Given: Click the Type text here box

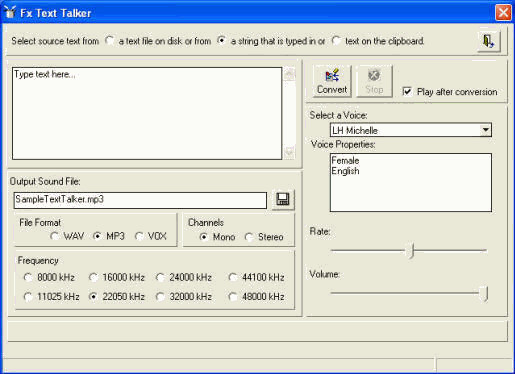Looking at the screenshot, I should tap(147, 113).
